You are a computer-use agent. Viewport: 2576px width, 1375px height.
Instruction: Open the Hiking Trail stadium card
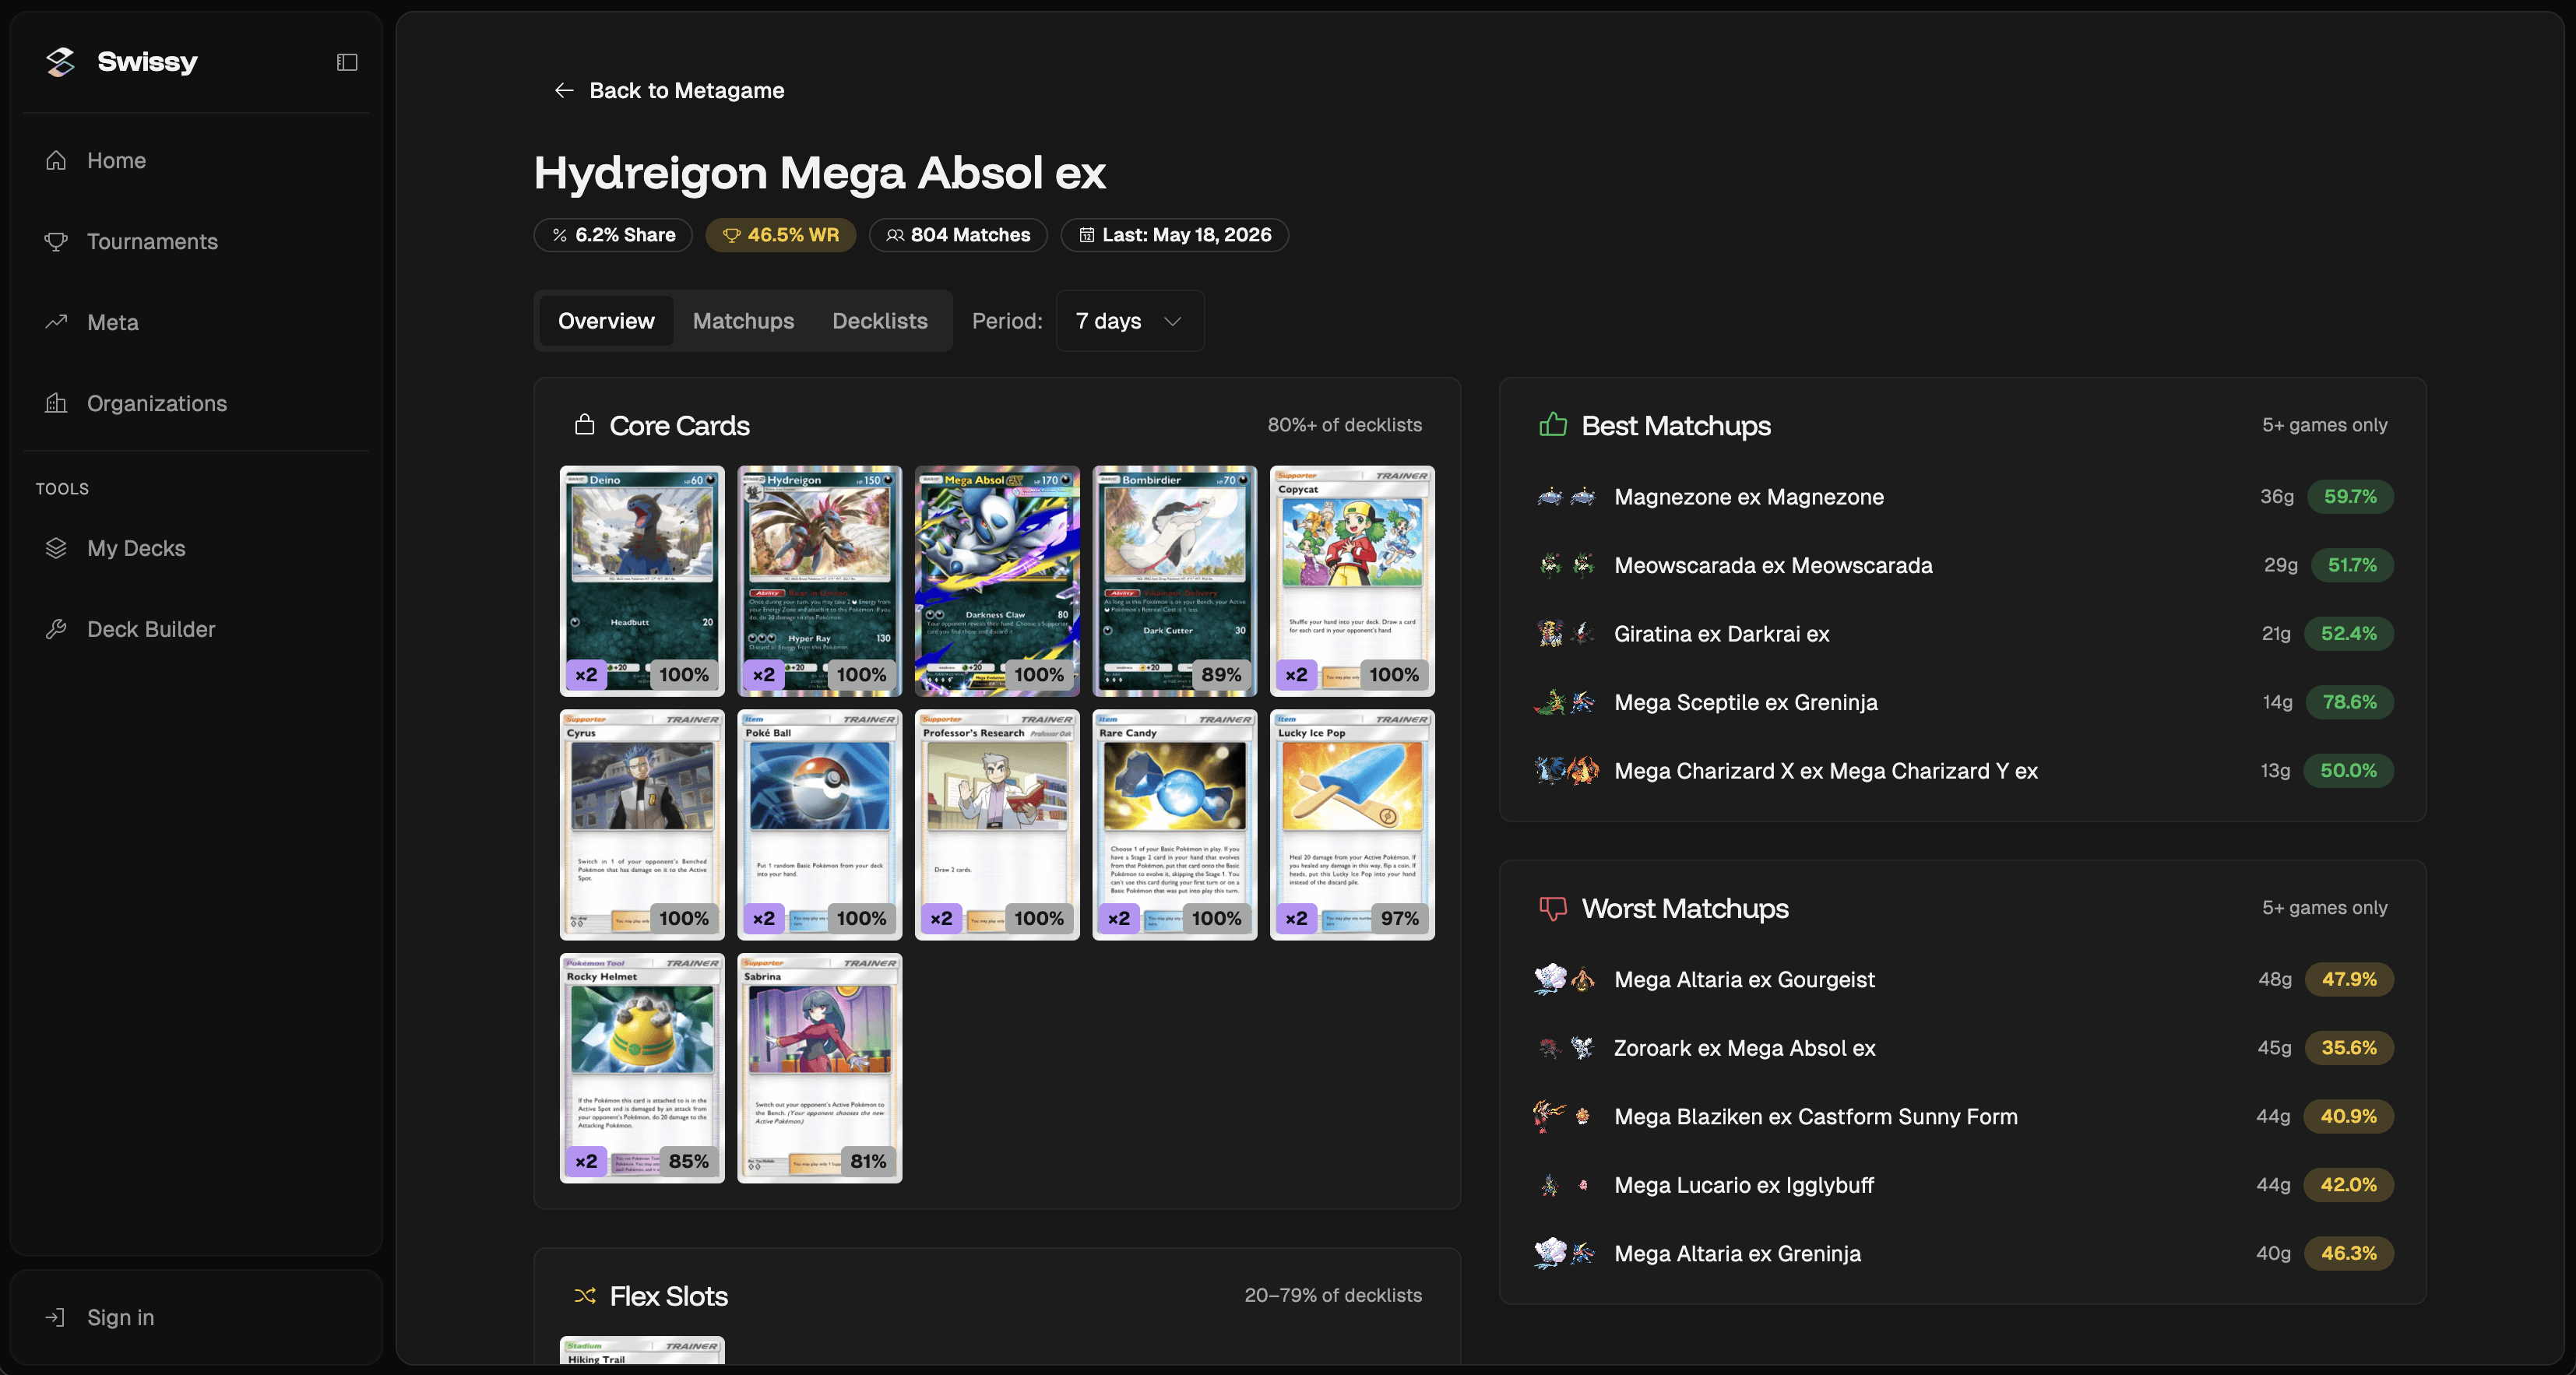coord(642,1351)
